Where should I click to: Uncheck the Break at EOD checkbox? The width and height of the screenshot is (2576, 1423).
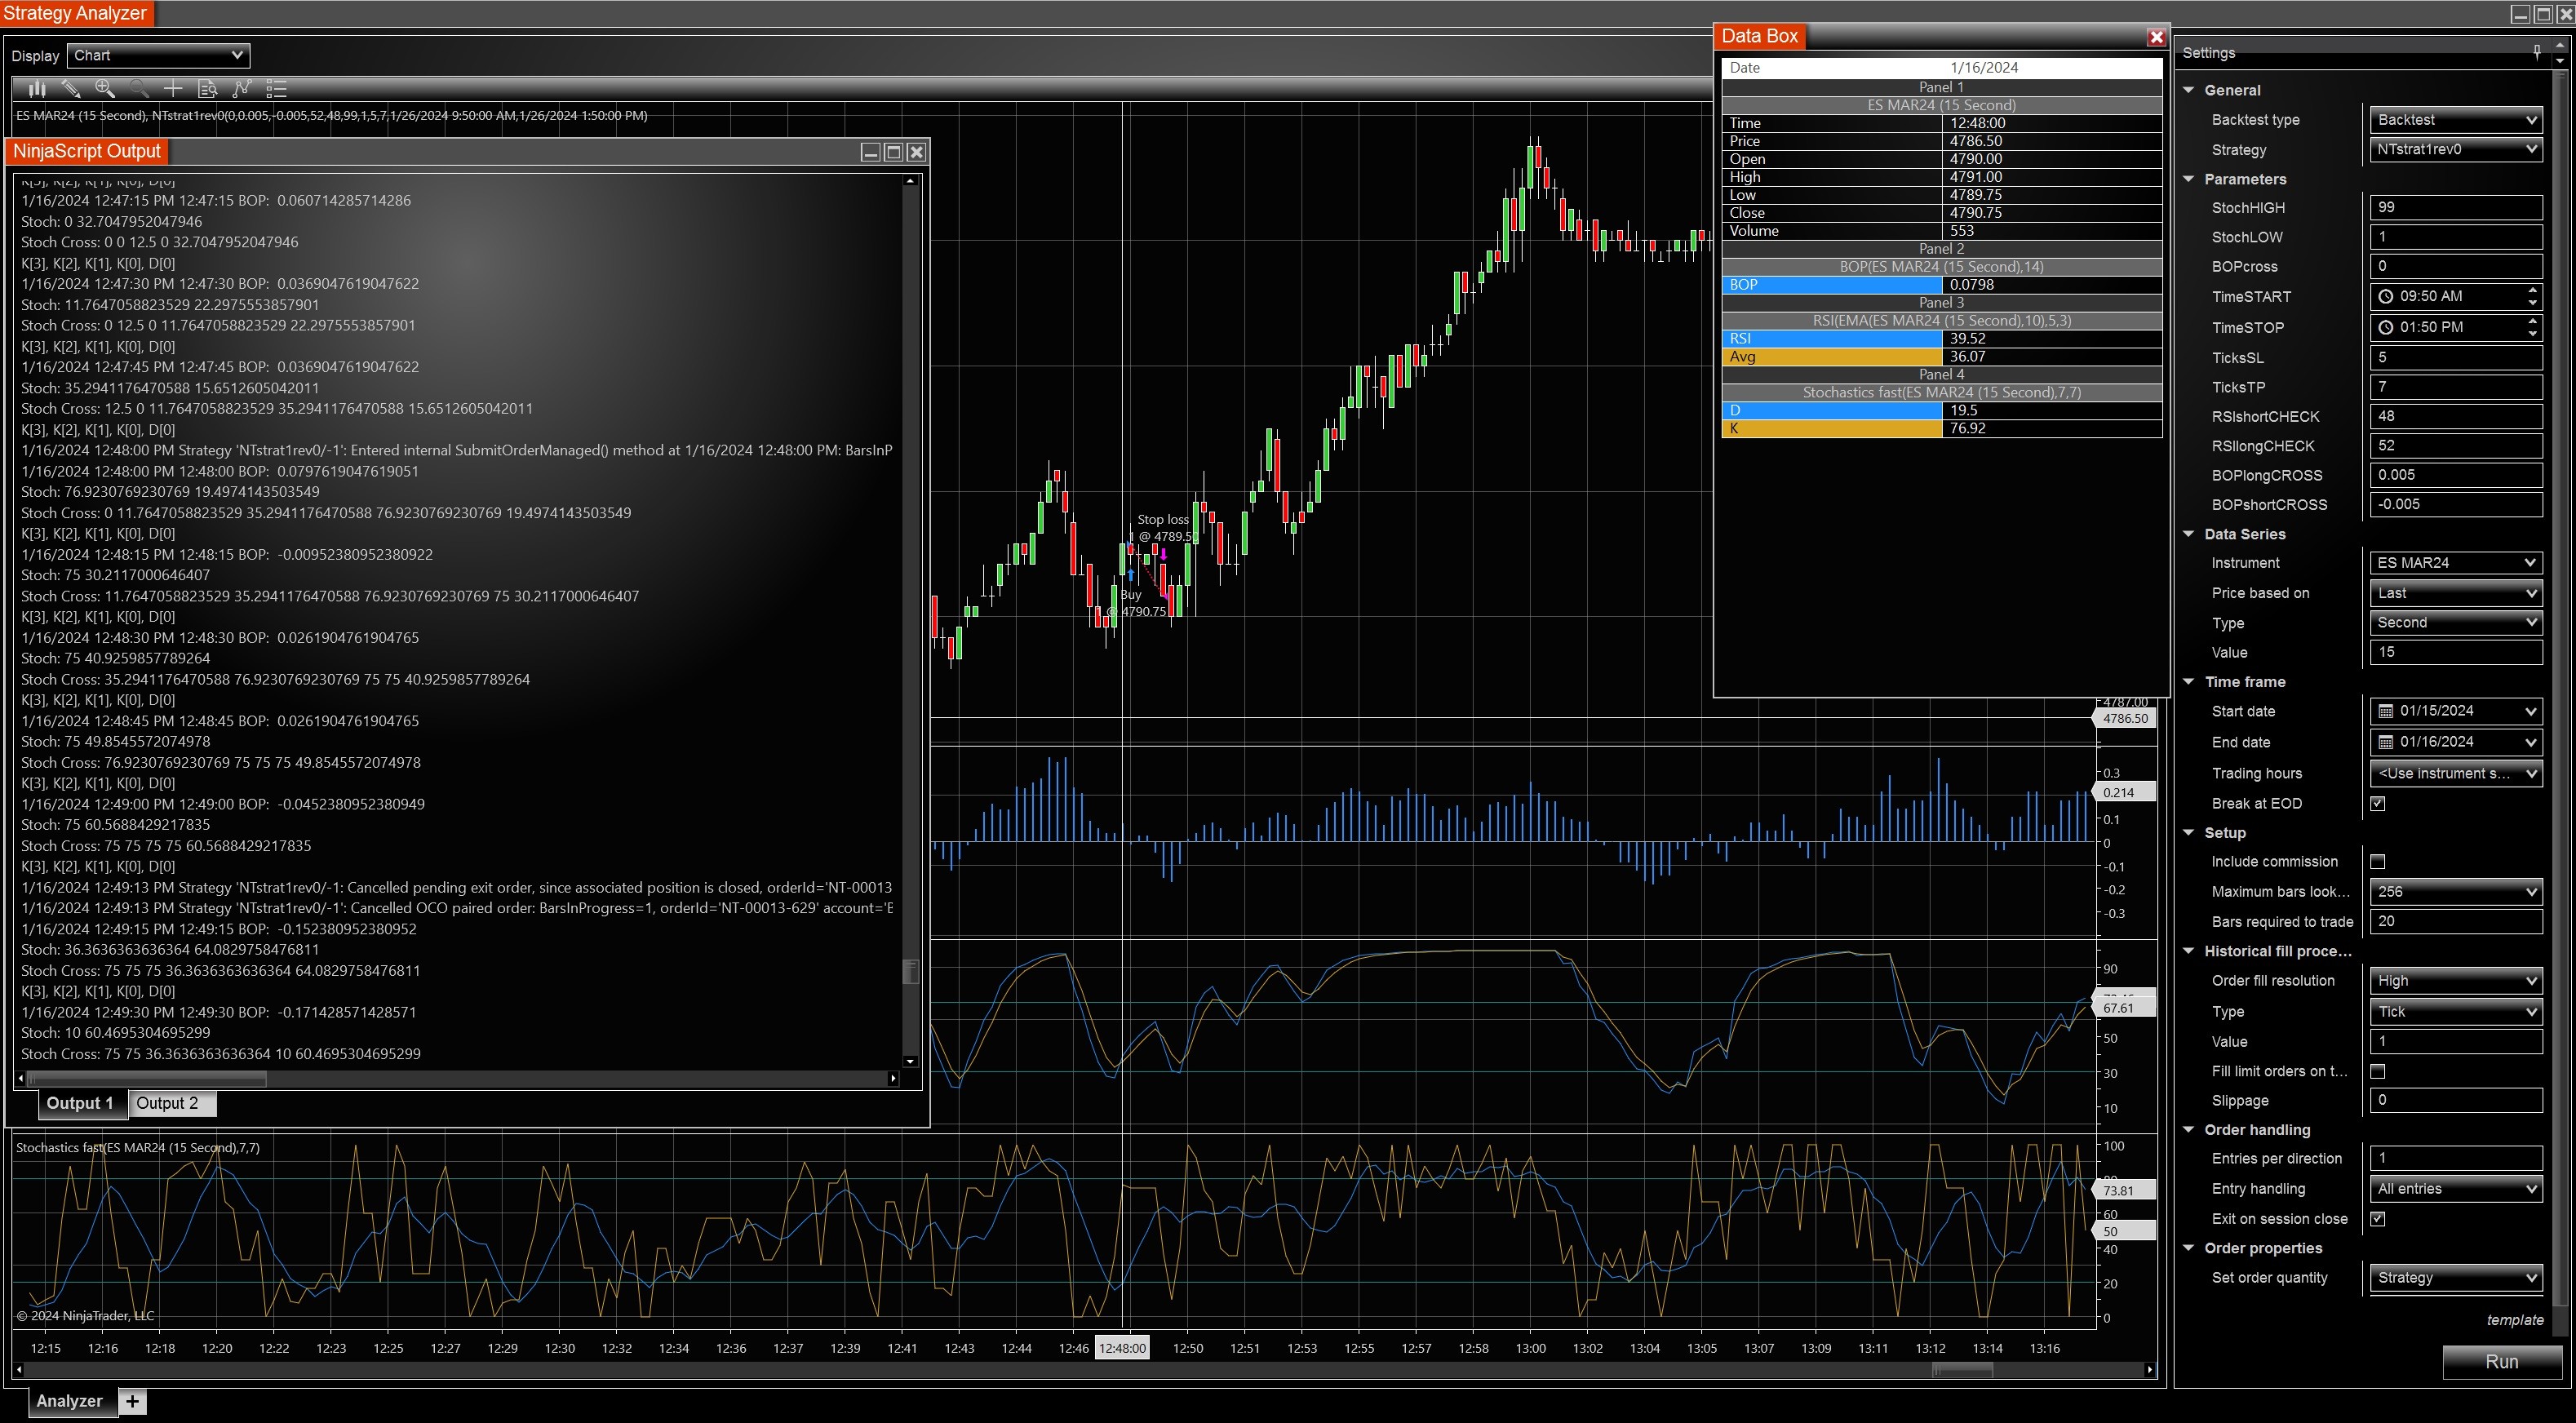(2378, 803)
